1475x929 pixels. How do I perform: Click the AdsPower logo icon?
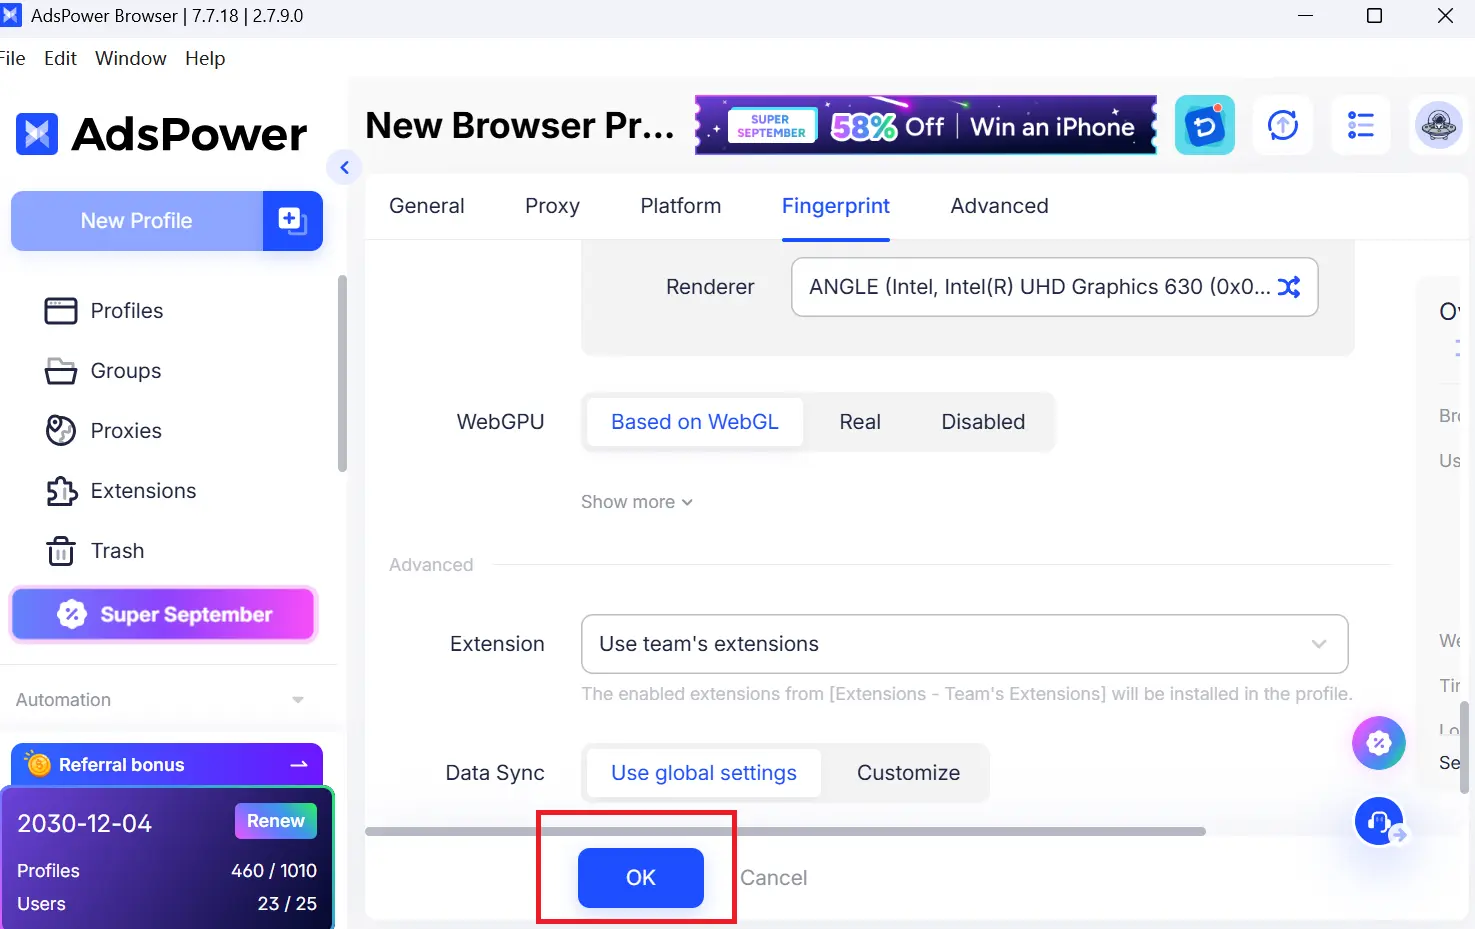[37, 134]
